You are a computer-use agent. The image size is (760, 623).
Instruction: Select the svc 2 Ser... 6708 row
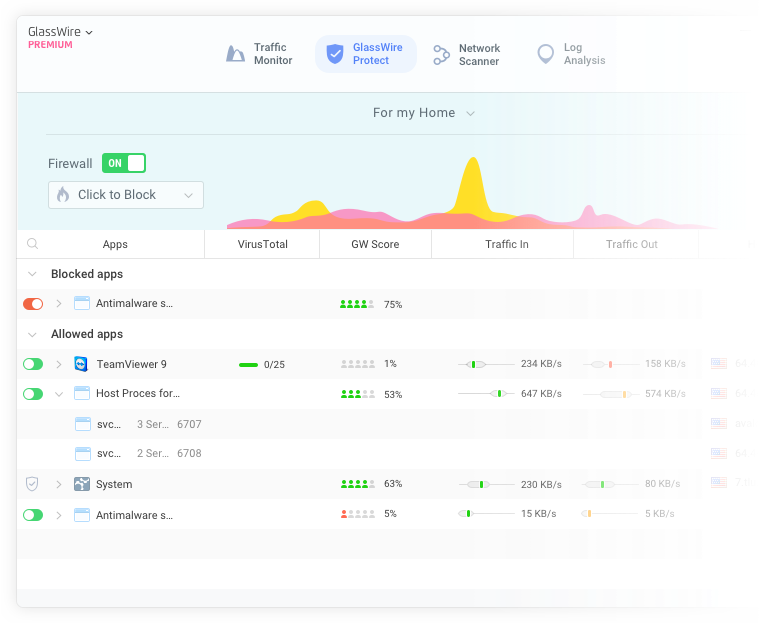pos(359,454)
